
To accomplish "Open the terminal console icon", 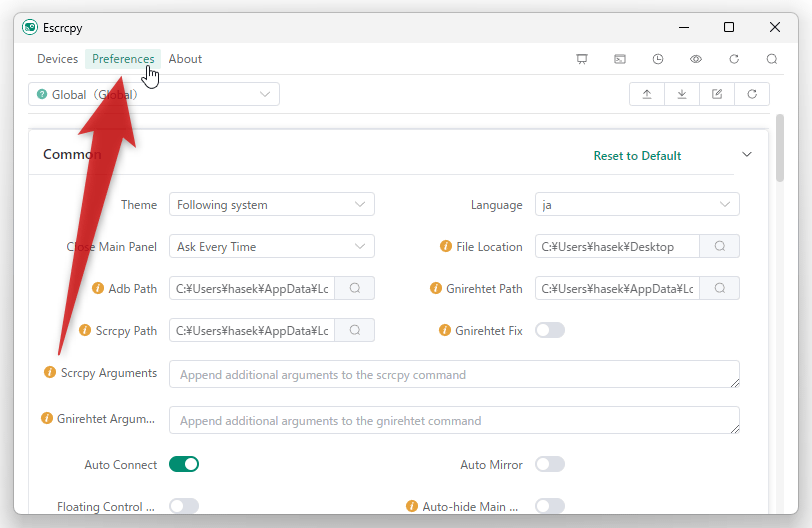I will (620, 59).
